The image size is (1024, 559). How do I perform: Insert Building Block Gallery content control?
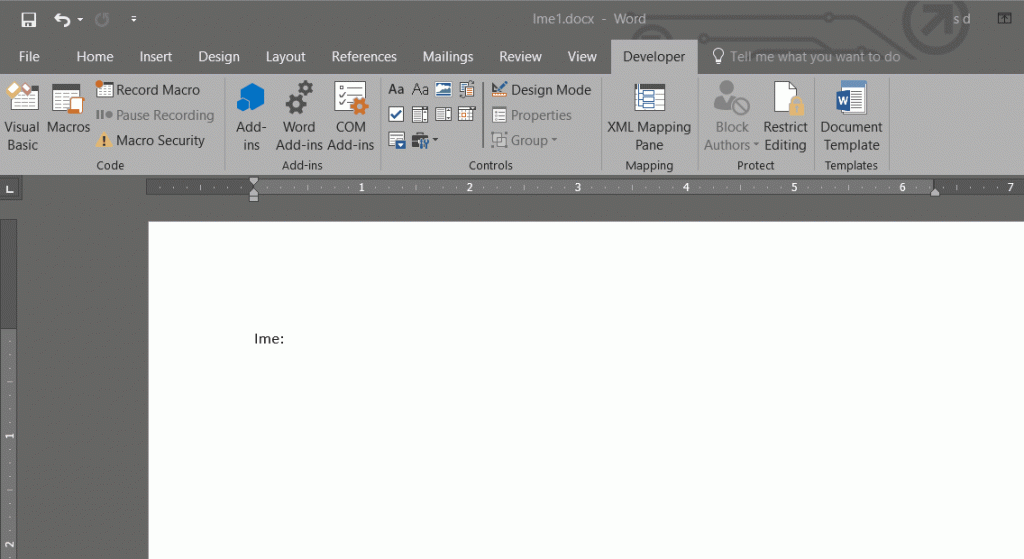click(467, 89)
